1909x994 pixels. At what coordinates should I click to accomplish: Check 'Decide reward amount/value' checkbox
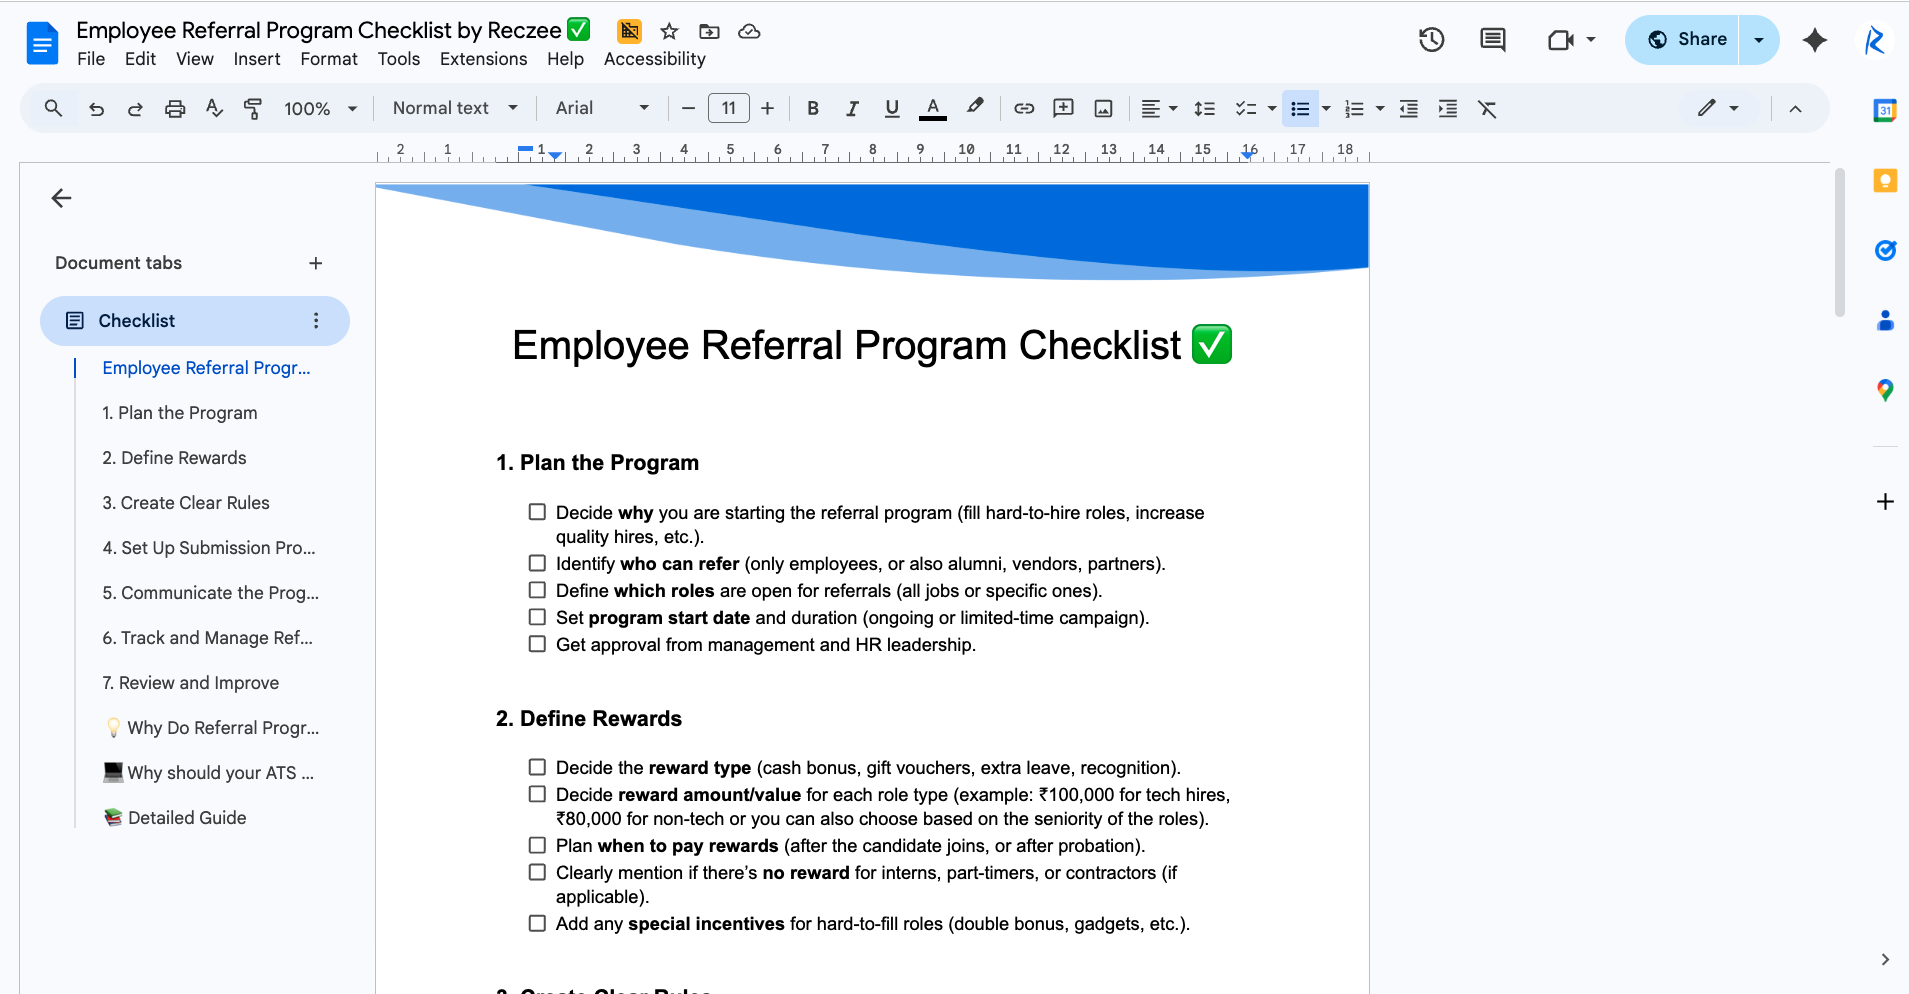[x=537, y=794]
